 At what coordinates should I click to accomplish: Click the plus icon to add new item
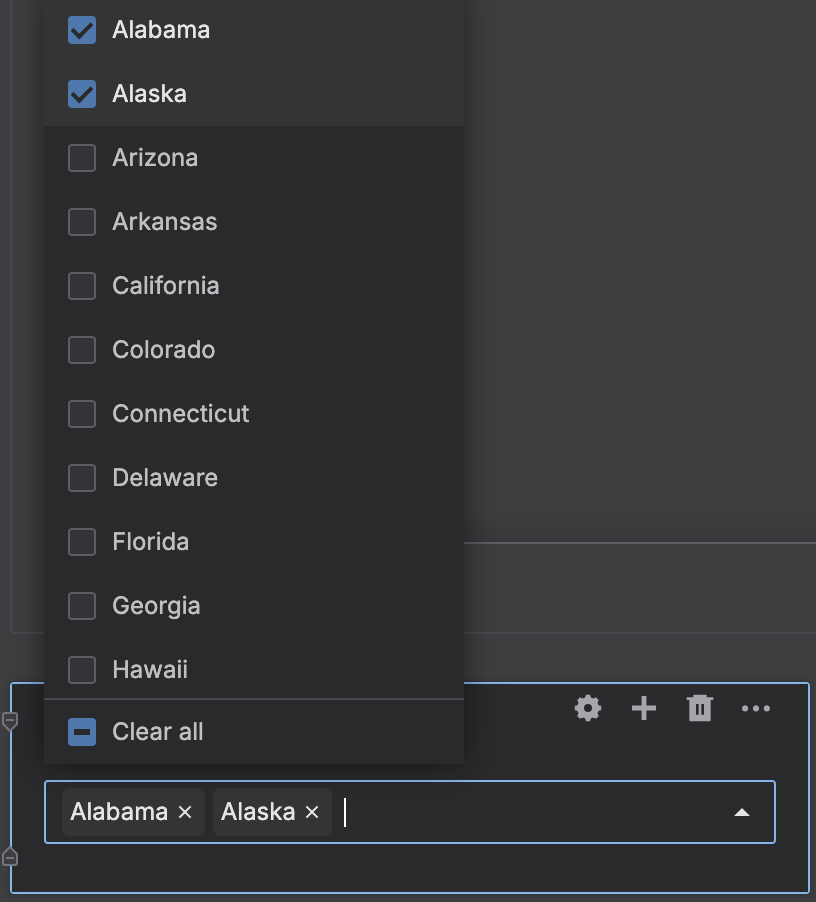(x=644, y=708)
